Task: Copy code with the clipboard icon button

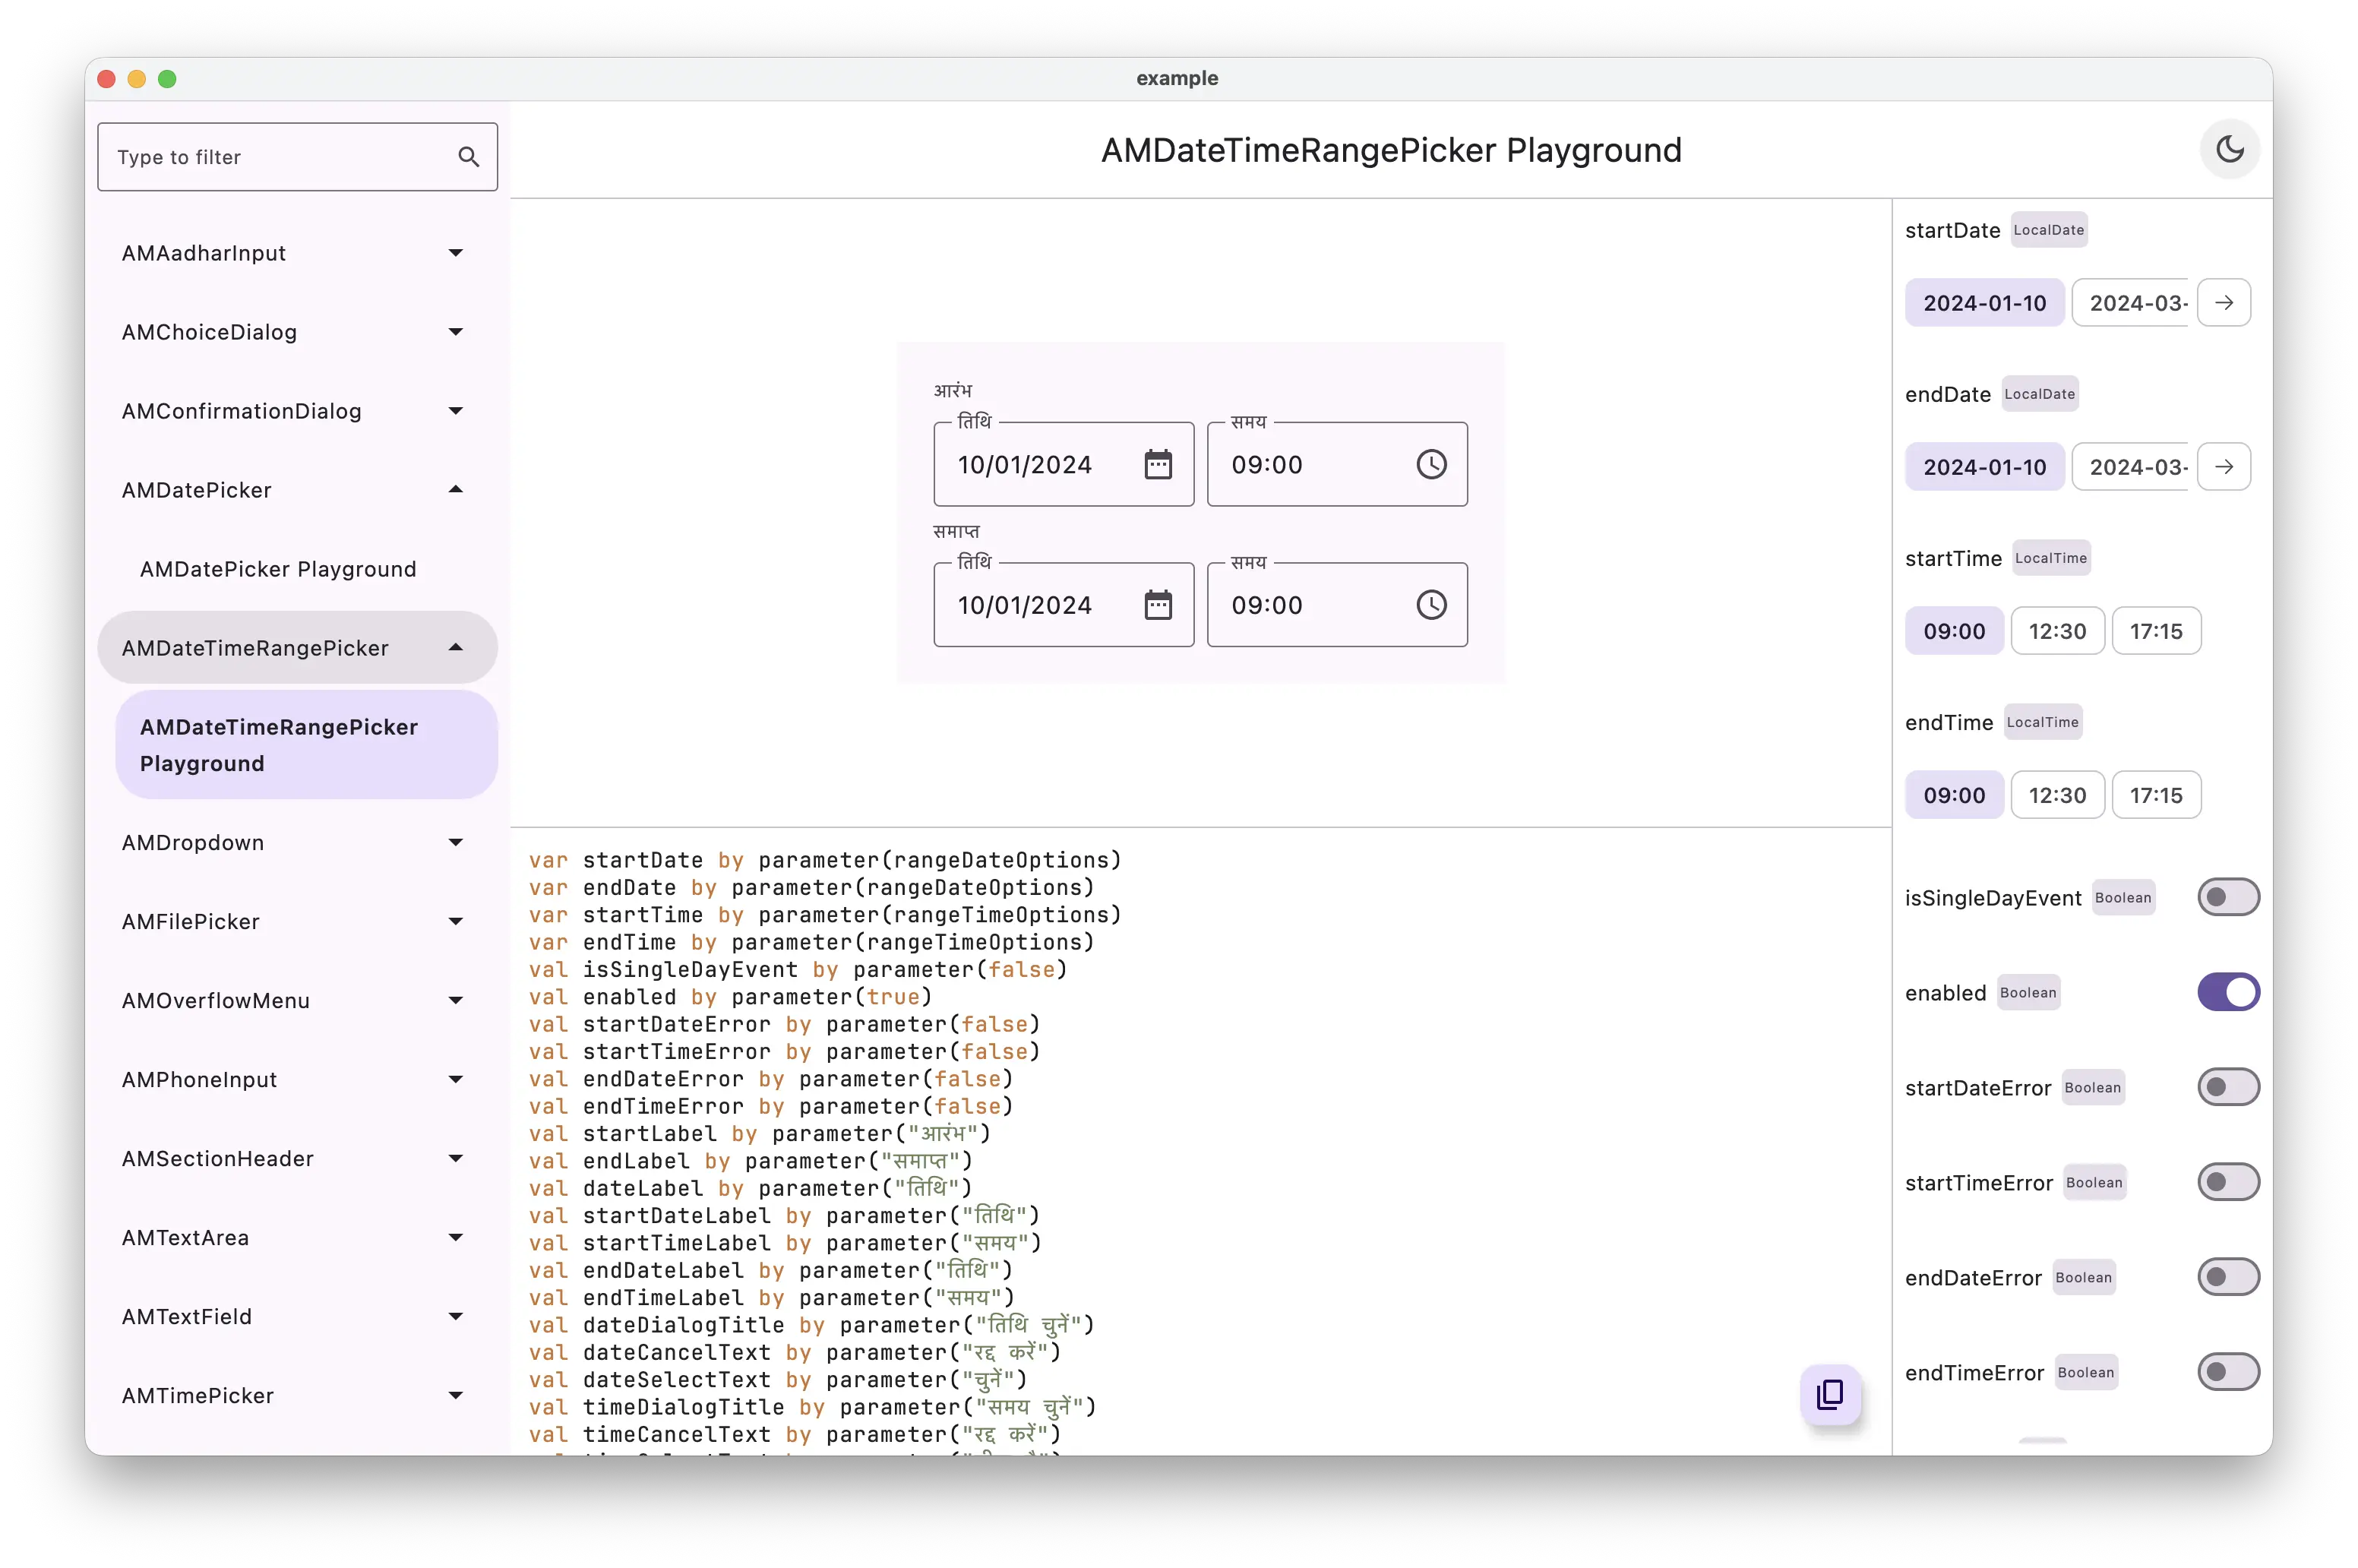Action: pyautogui.click(x=1830, y=1394)
